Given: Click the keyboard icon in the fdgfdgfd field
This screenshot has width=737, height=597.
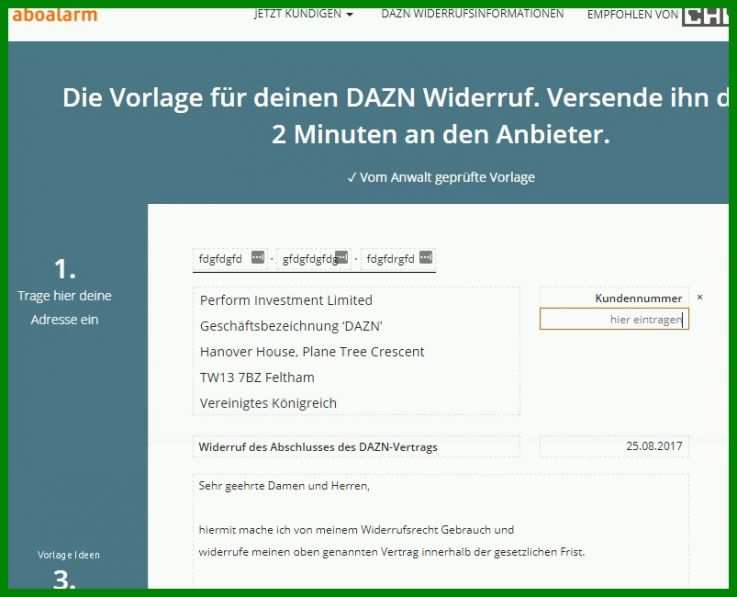Looking at the screenshot, I should (258, 257).
